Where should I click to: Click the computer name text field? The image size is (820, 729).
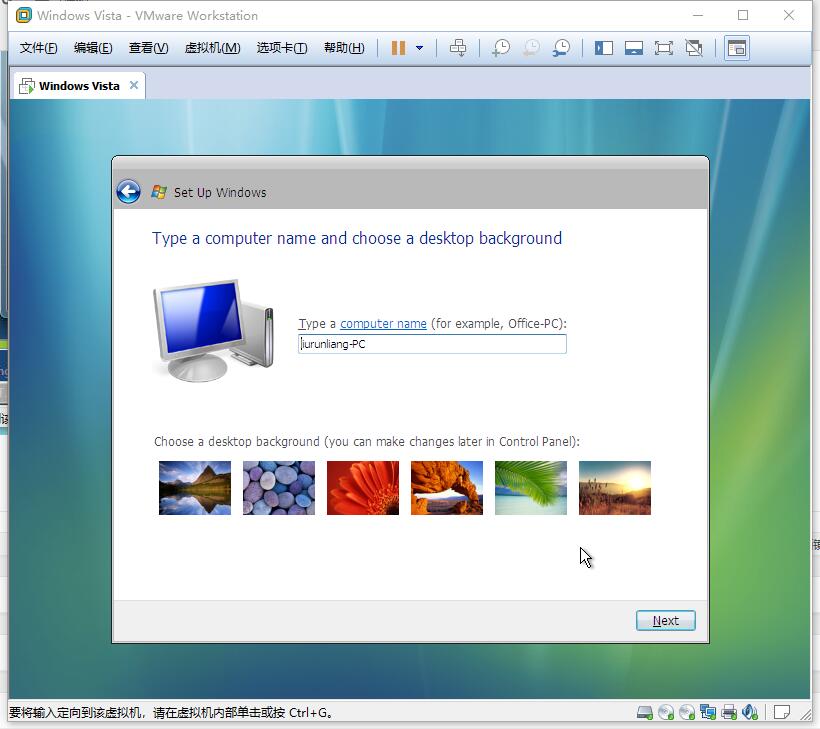coord(432,344)
